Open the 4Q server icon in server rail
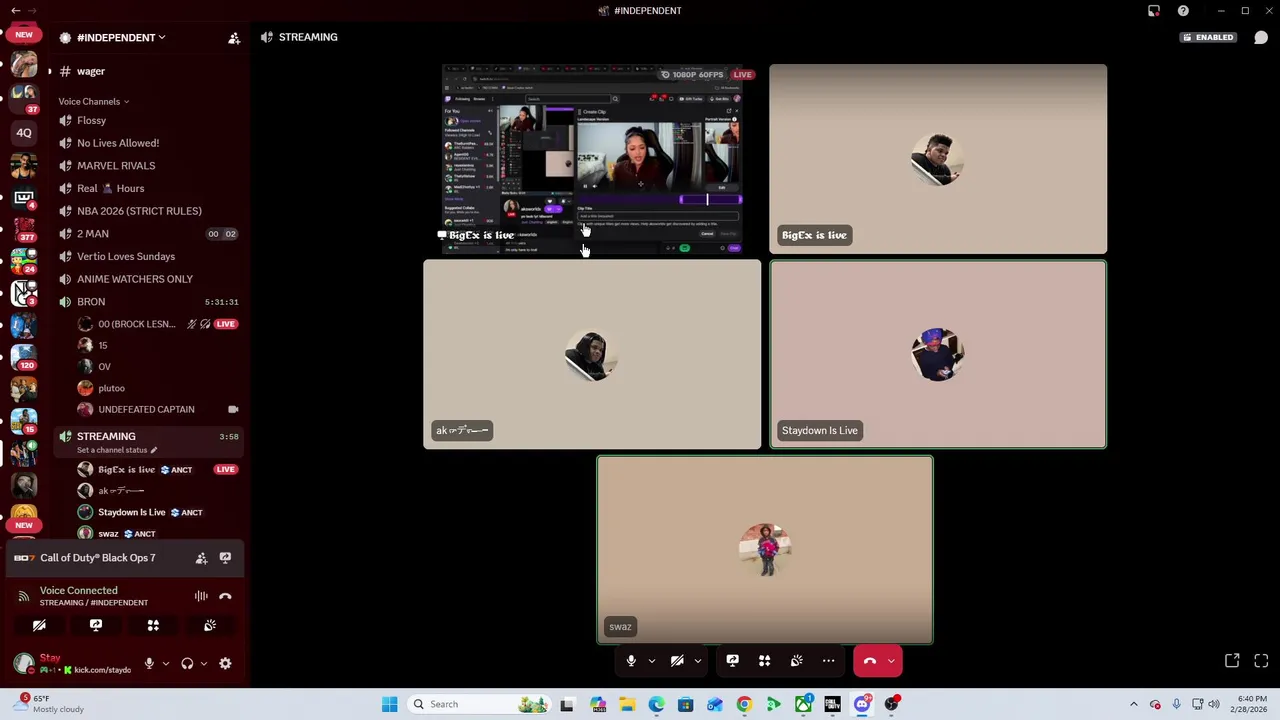The height and width of the screenshot is (720, 1280). click(x=24, y=132)
